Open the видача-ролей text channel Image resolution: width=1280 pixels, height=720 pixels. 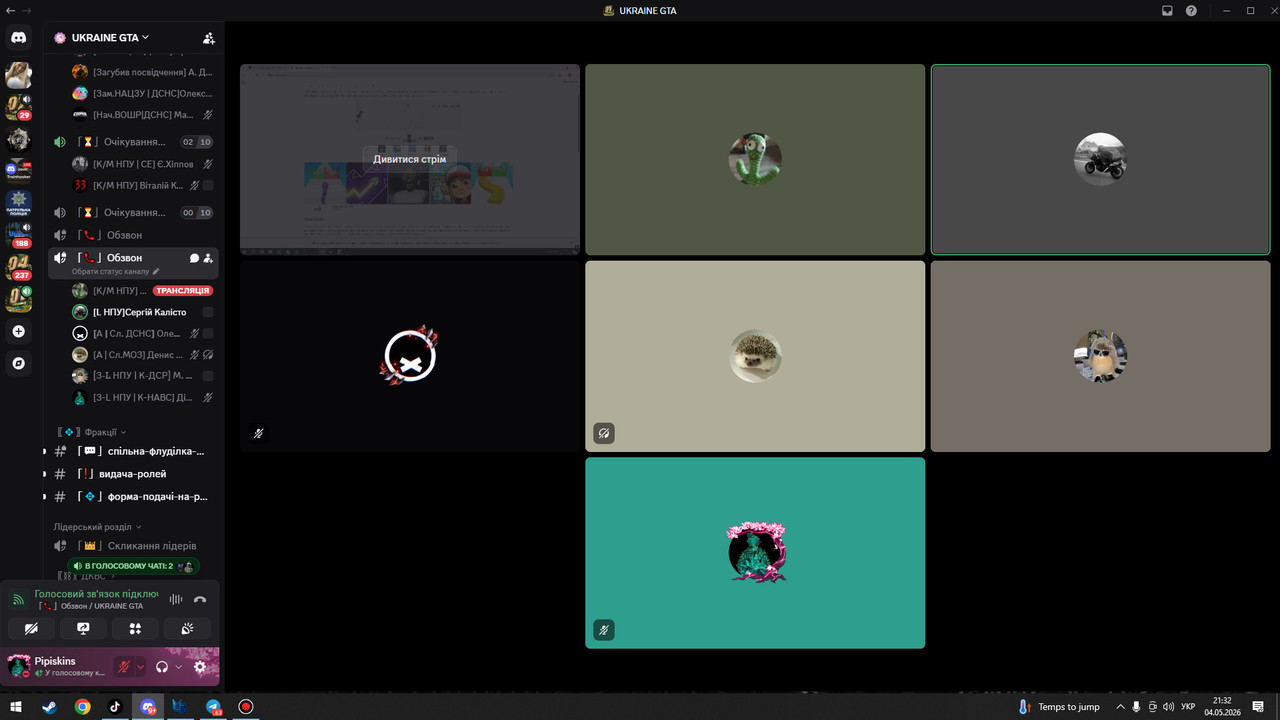click(x=133, y=474)
